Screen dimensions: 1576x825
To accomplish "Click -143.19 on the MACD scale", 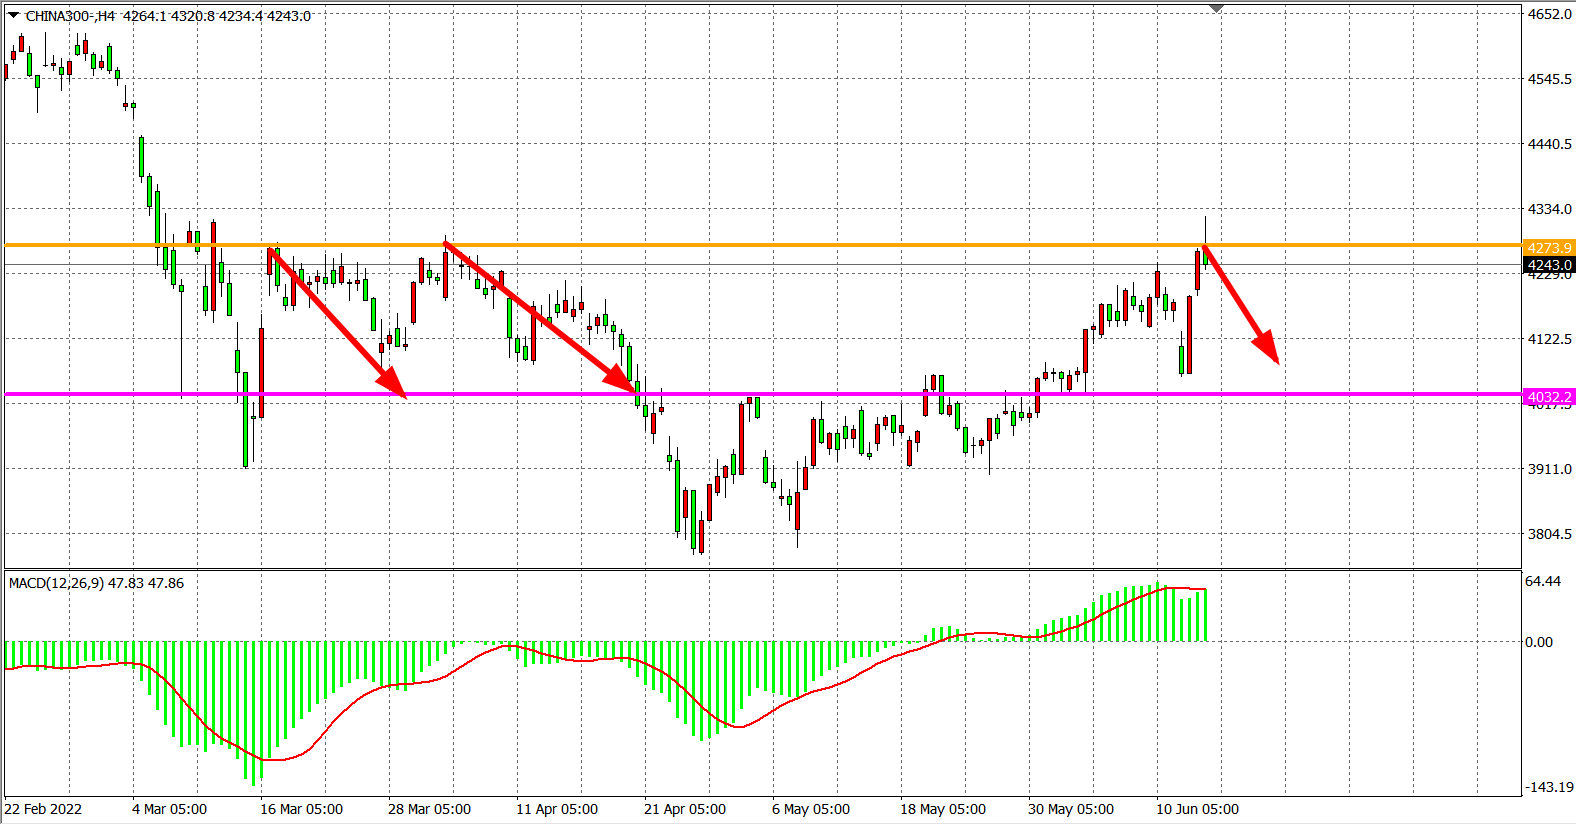I will pyautogui.click(x=1548, y=787).
